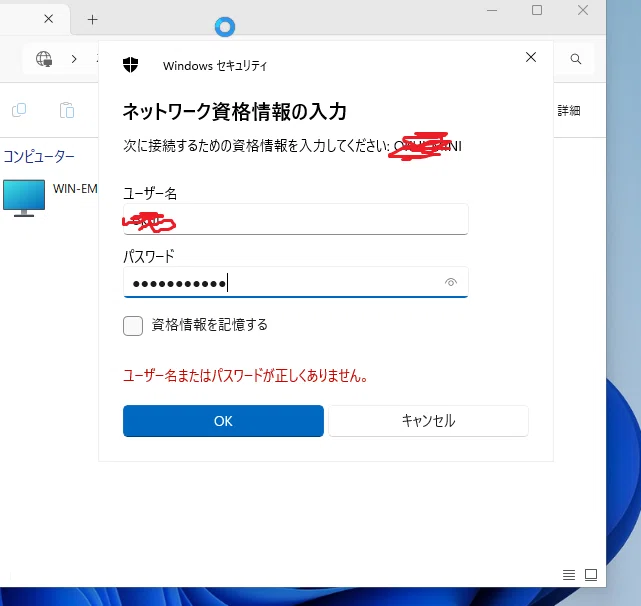This screenshot has height=606, width=641.
Task: Click the Windows Security shield icon
Action: (130, 65)
